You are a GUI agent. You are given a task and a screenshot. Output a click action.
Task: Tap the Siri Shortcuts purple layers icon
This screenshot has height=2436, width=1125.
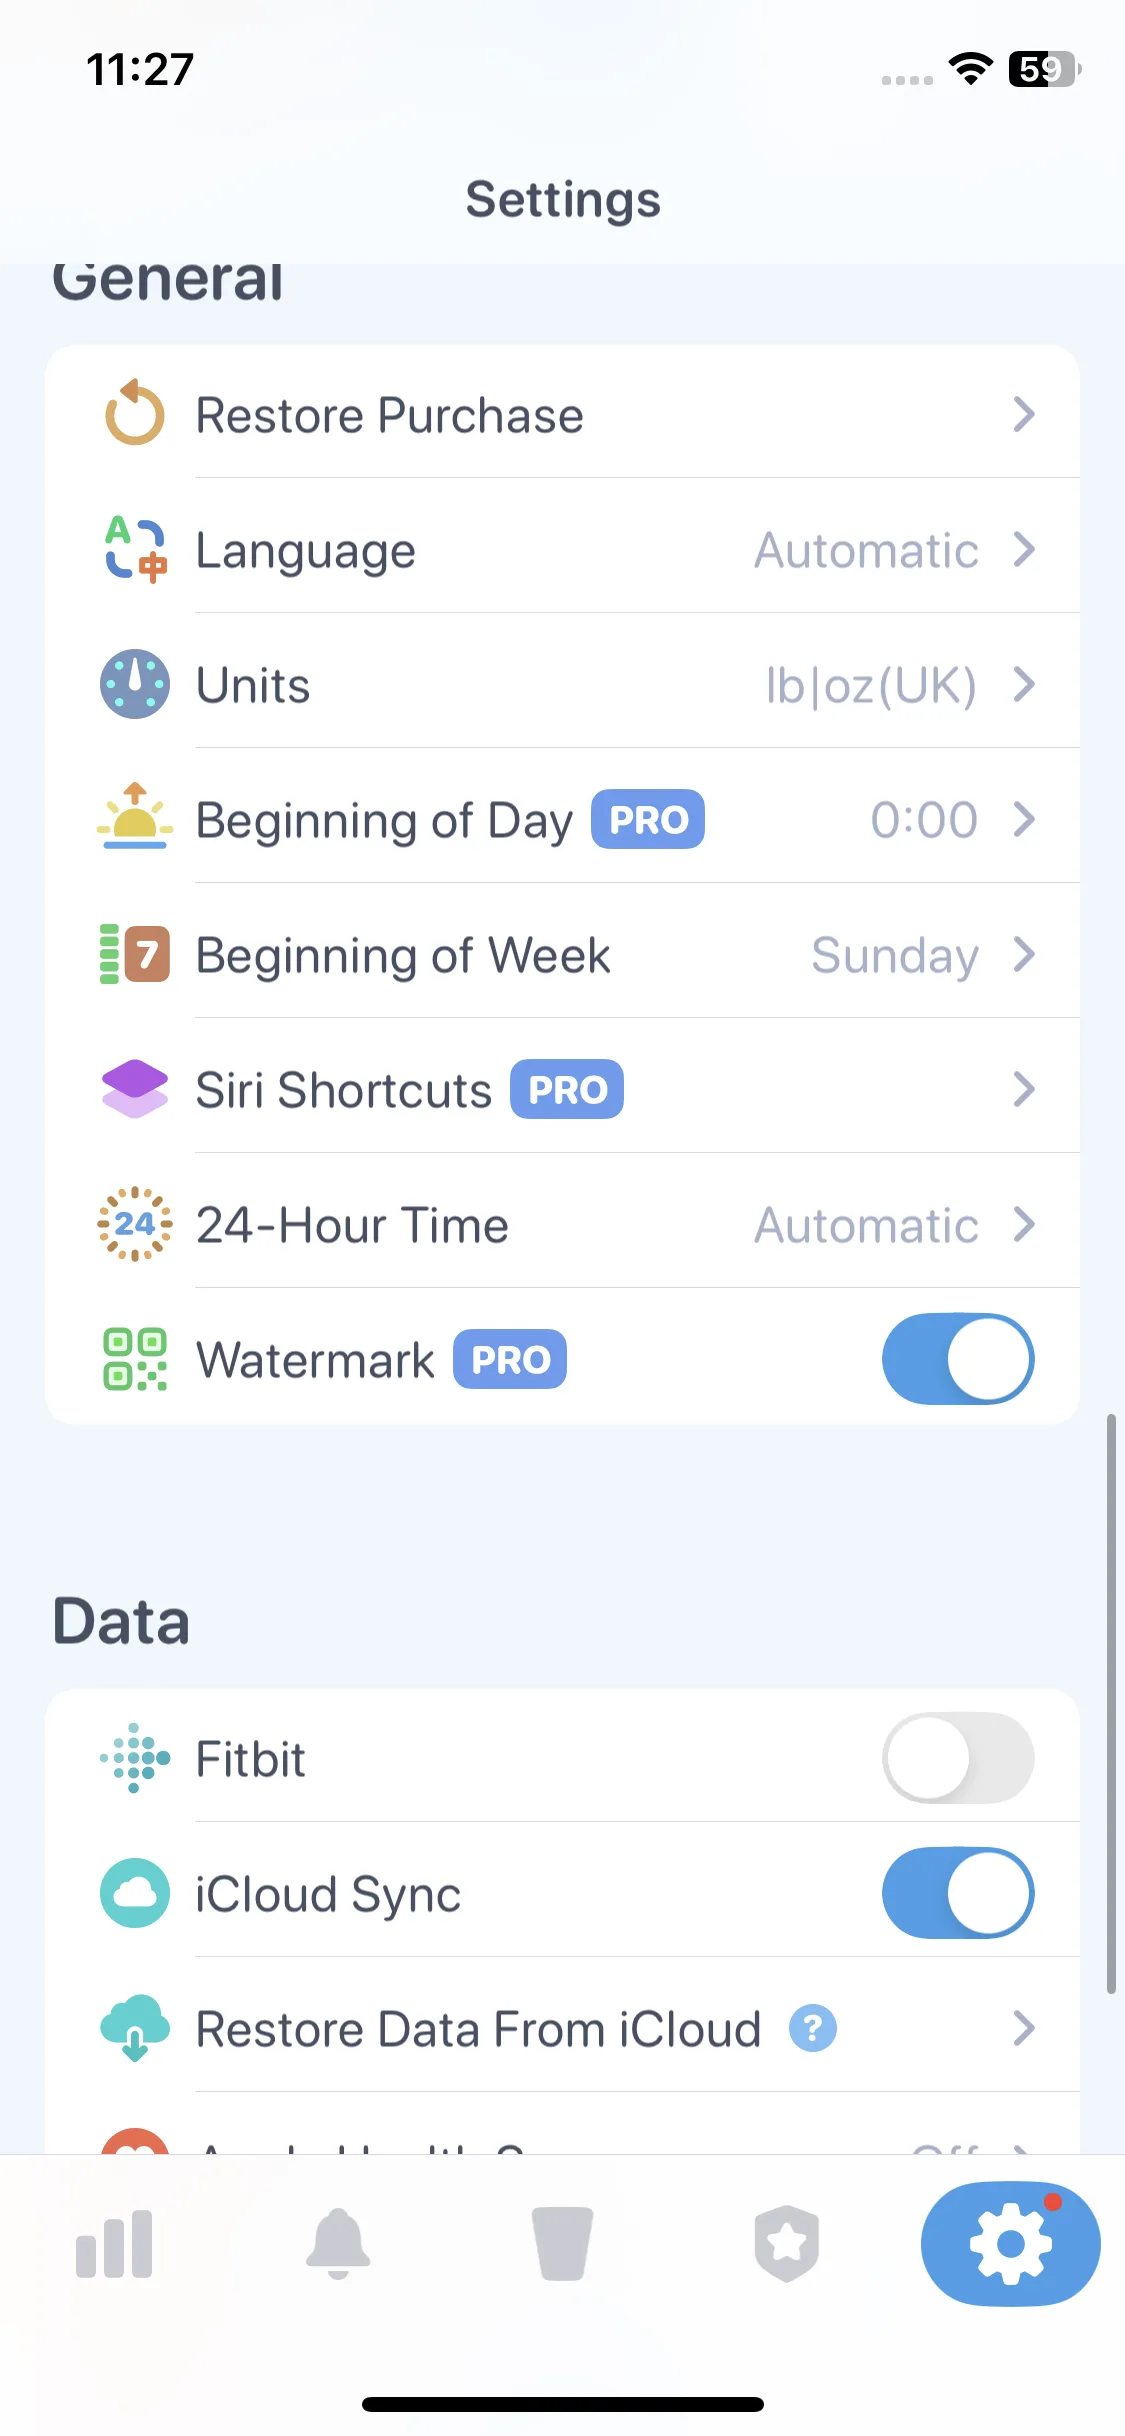(x=135, y=1089)
